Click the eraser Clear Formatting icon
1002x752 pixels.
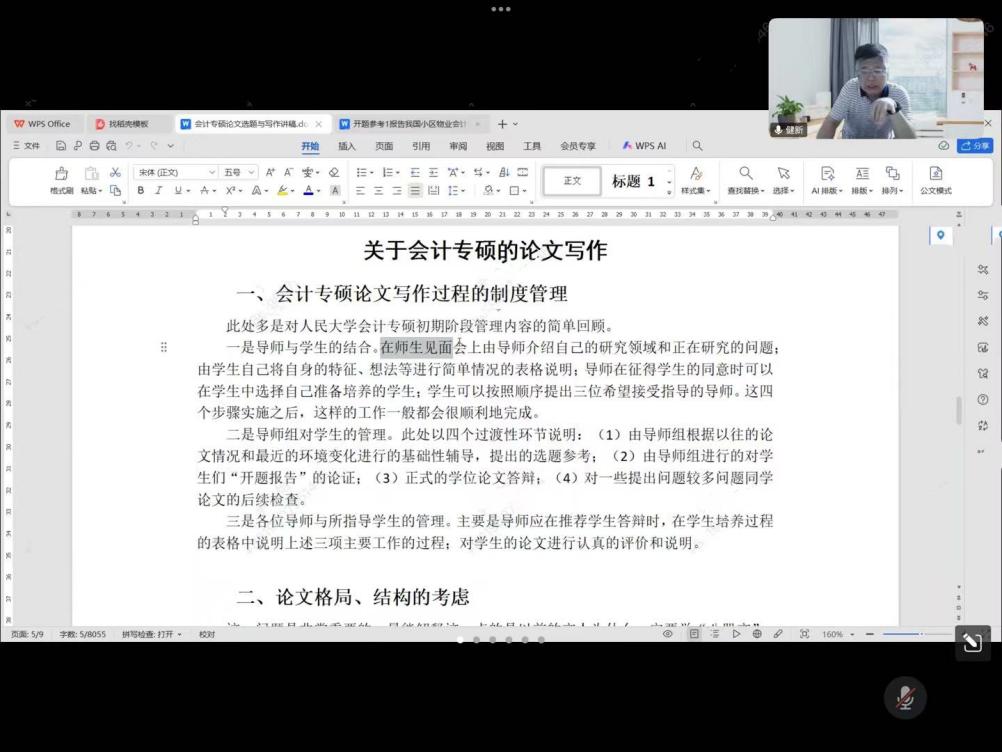(x=334, y=173)
